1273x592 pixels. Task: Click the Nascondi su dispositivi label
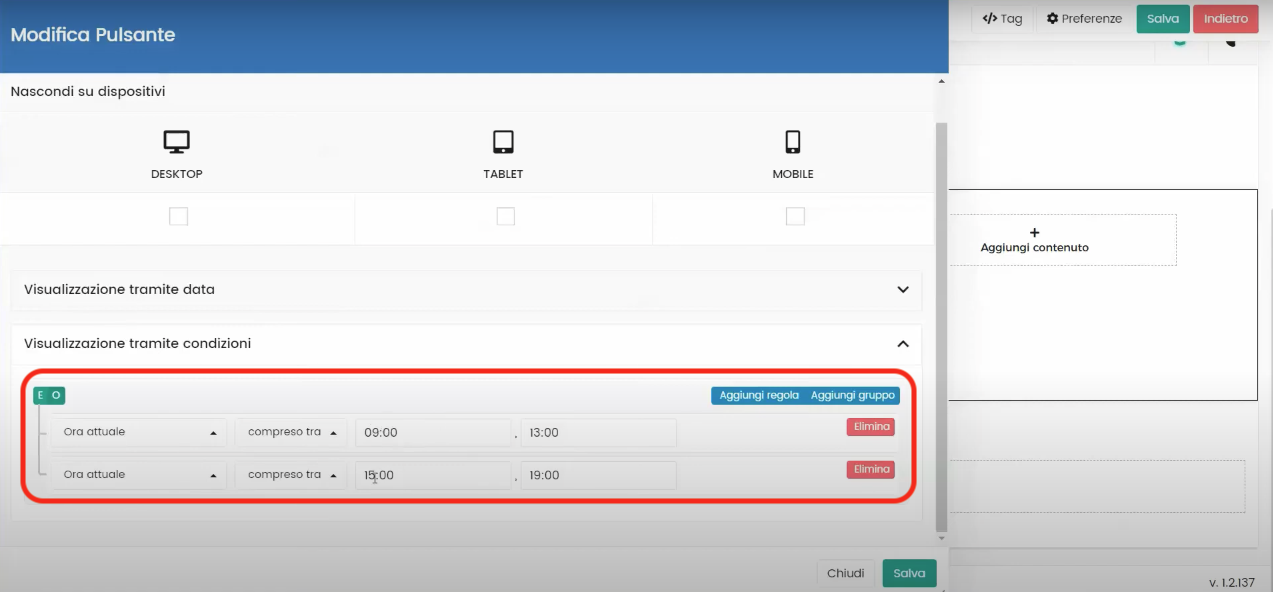point(88,91)
